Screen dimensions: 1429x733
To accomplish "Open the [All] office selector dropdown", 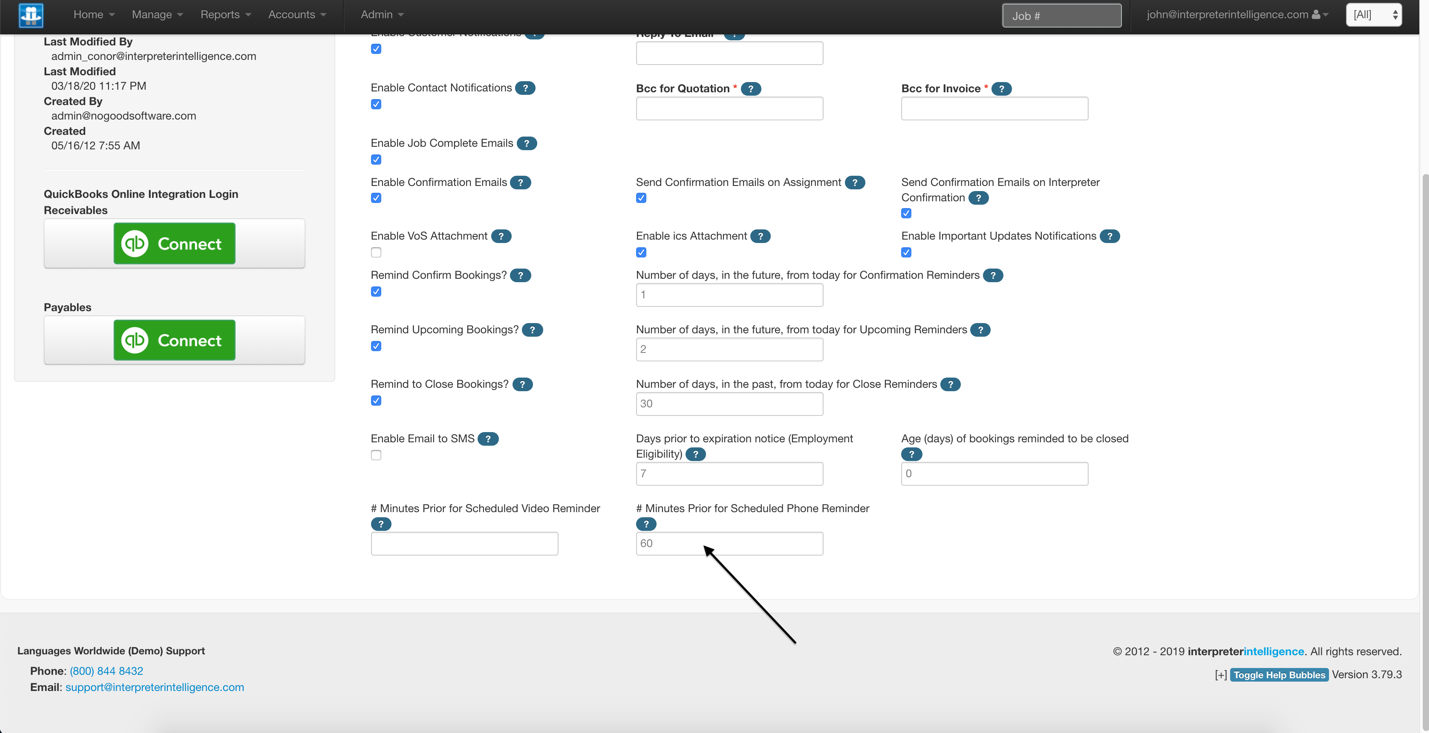I will coord(1374,15).
